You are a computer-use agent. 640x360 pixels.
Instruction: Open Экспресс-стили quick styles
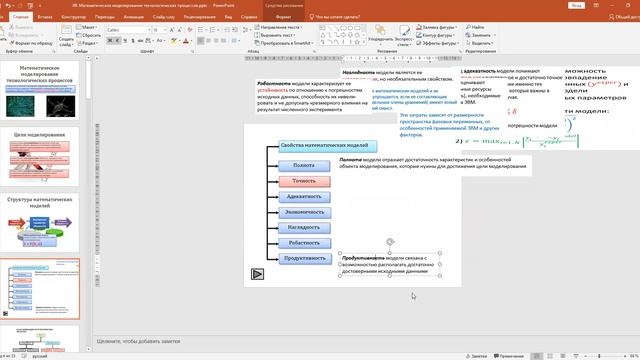(404, 36)
